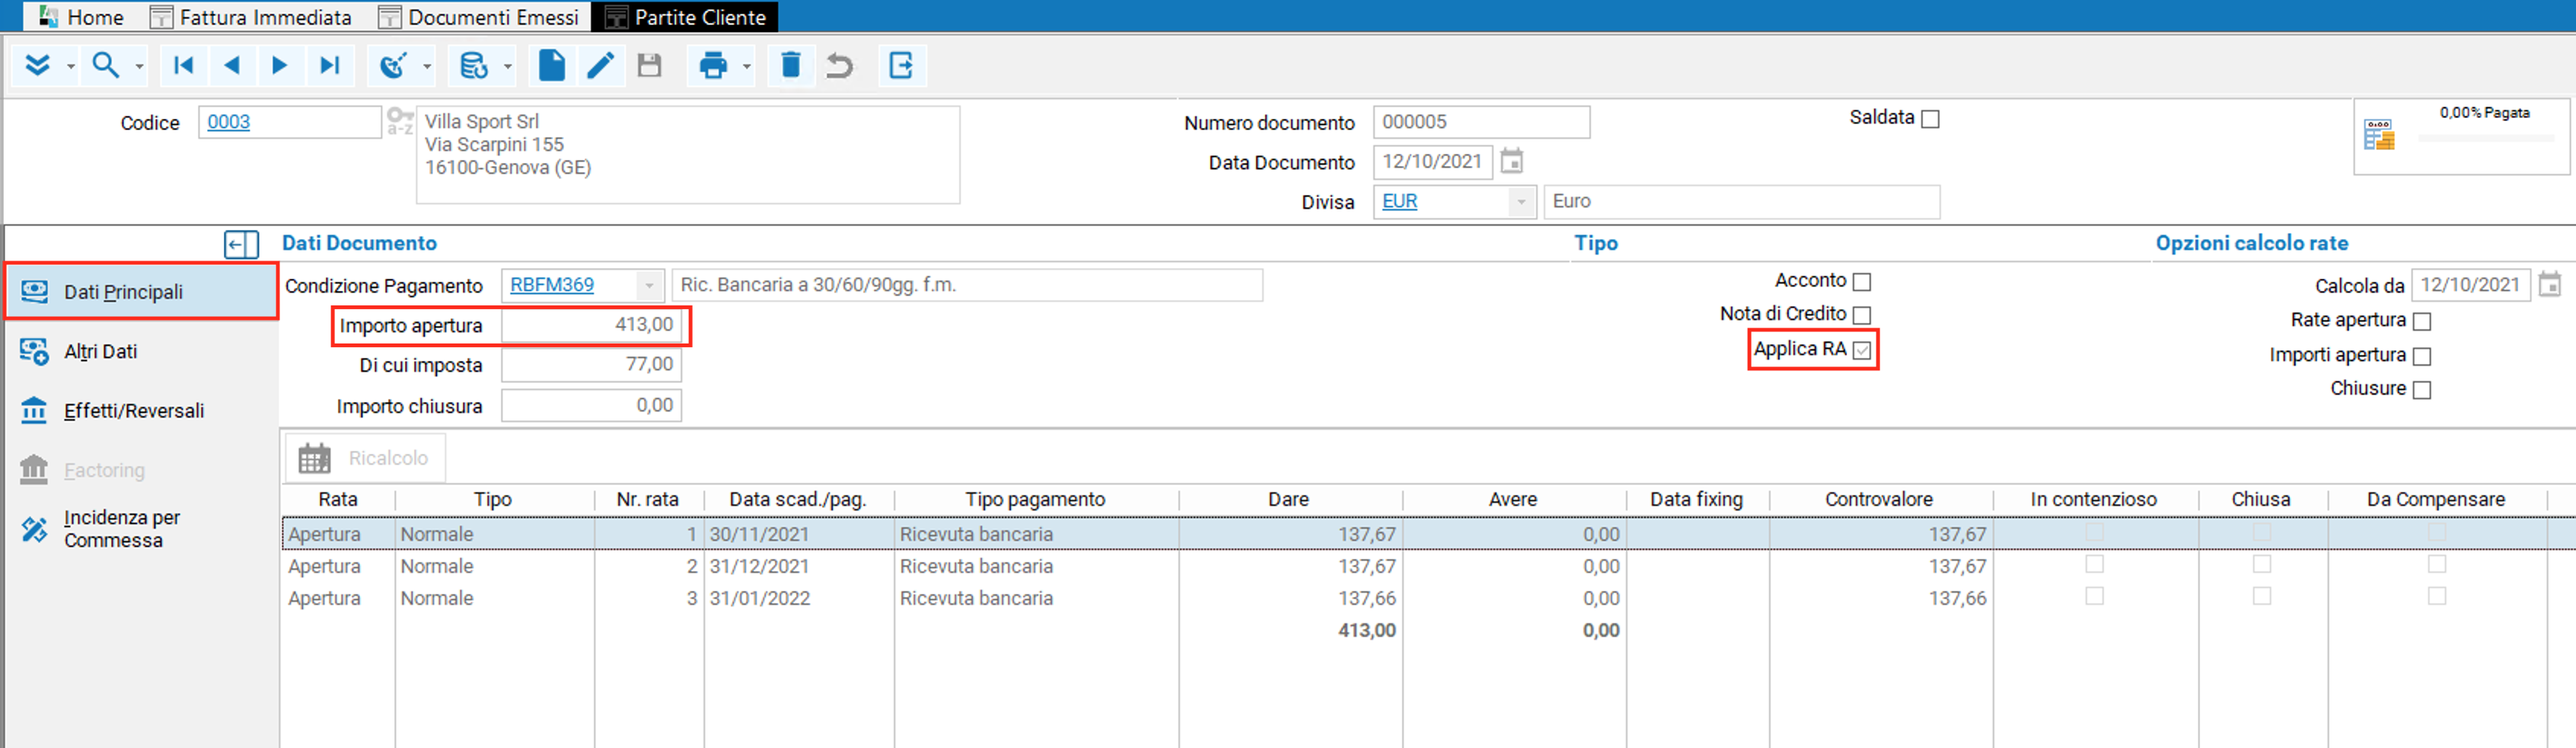Collapse the side panel with arrow icon
2576x748 pixels.
coord(241,244)
